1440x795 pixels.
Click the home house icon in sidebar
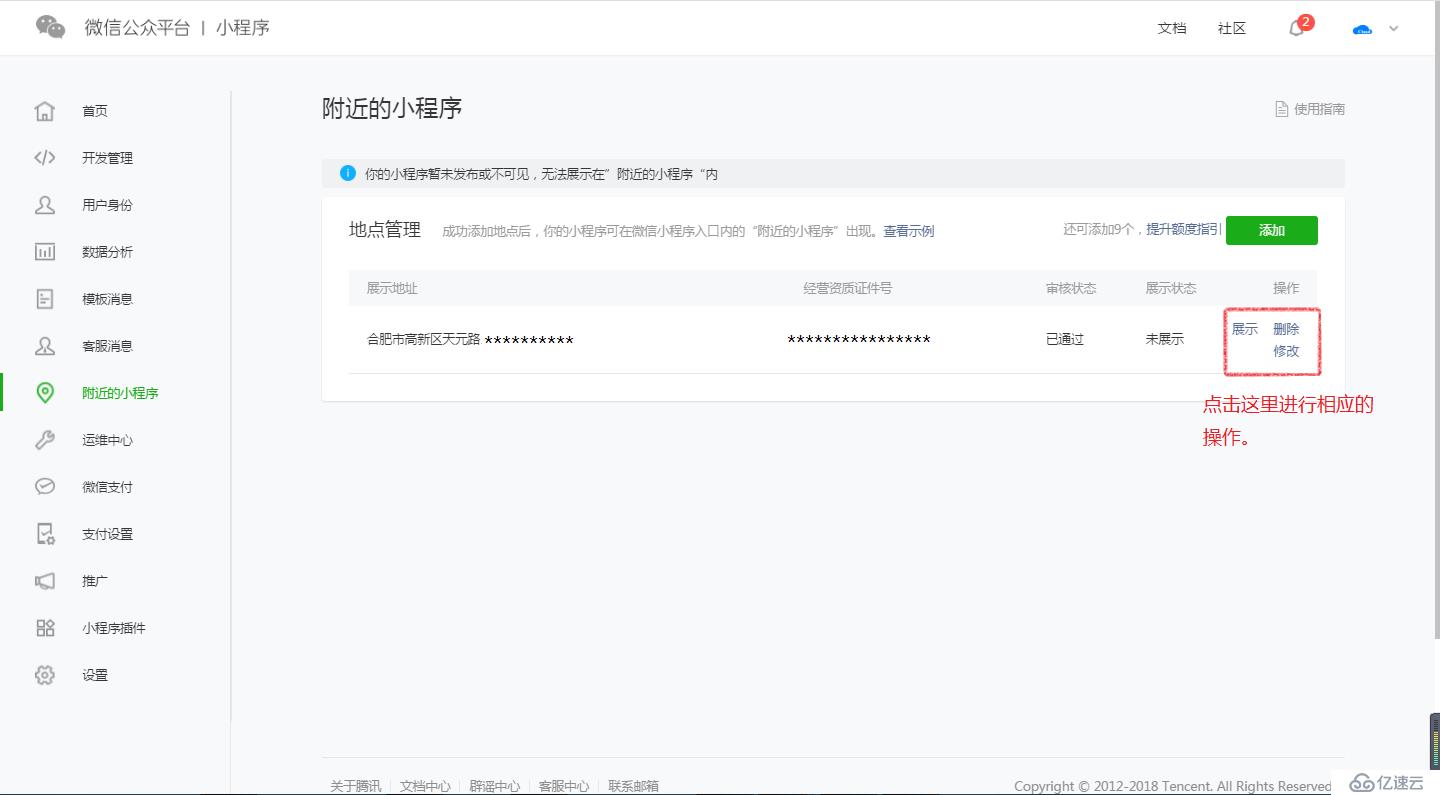tap(45, 111)
